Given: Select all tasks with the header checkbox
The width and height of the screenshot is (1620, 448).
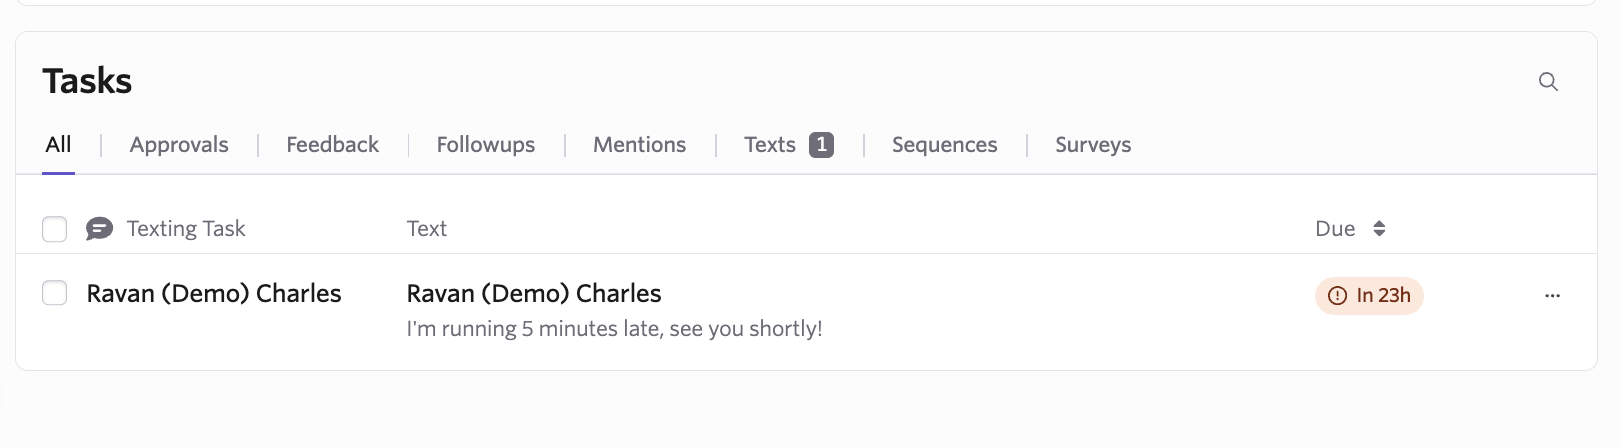Looking at the screenshot, I should pyautogui.click(x=55, y=229).
